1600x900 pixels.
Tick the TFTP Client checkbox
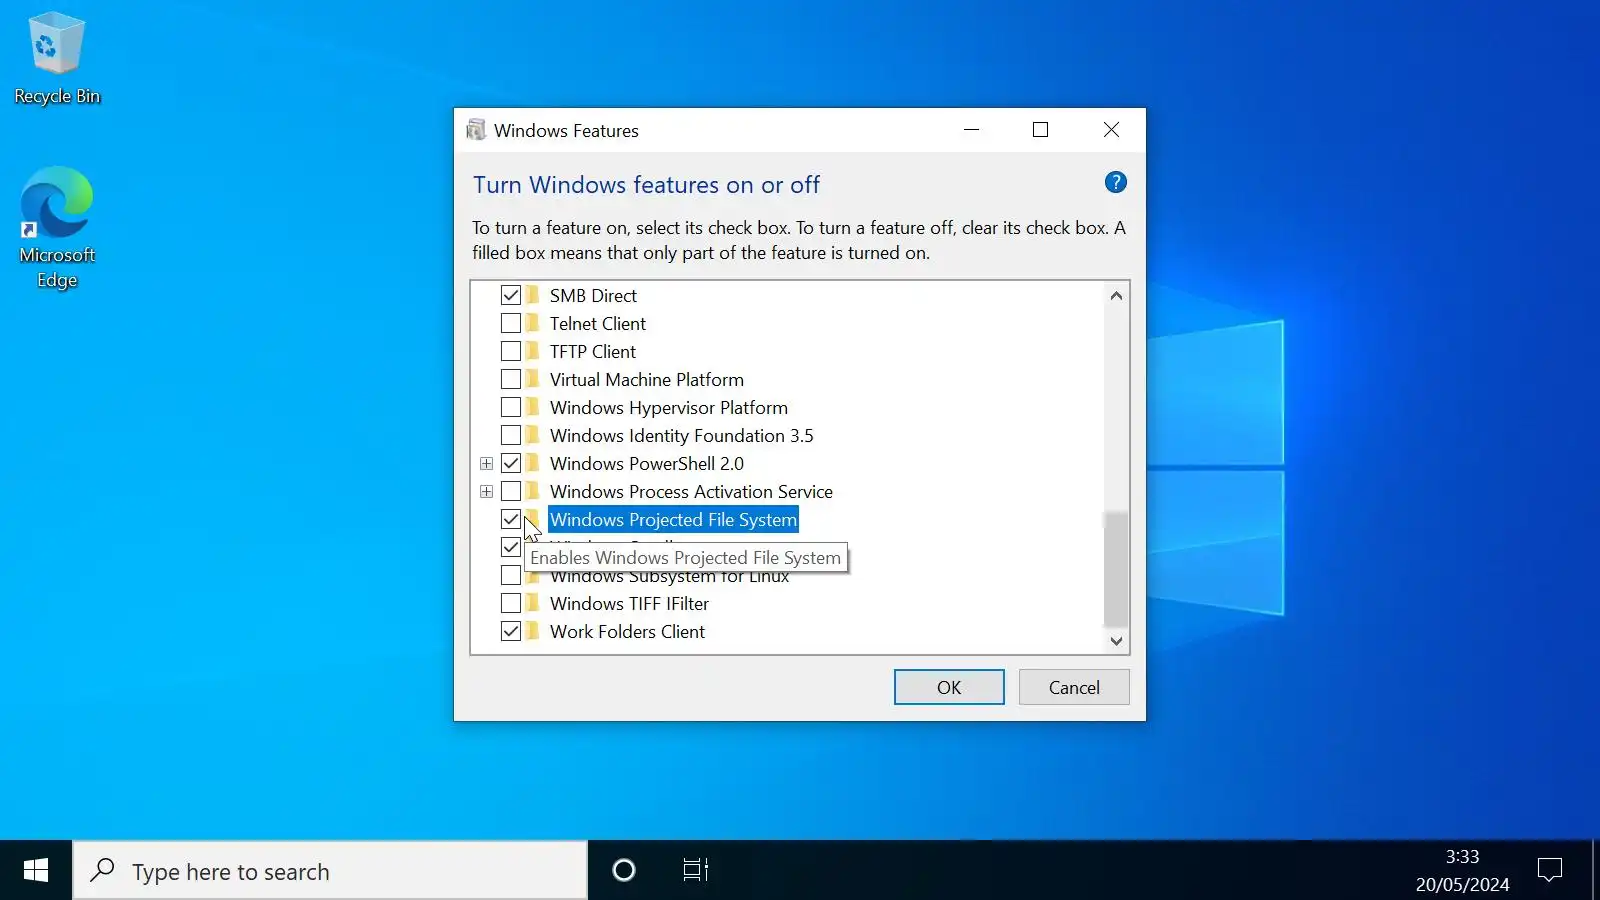coord(511,351)
